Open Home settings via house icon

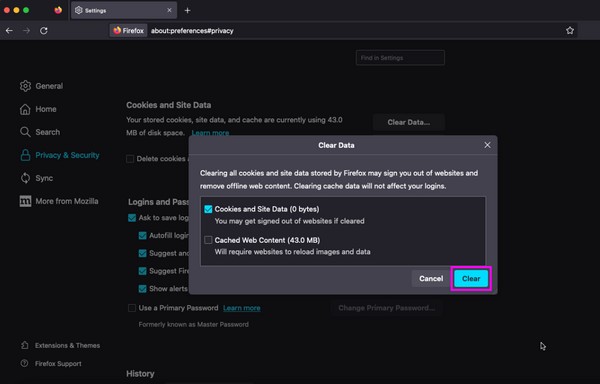[x=25, y=109]
